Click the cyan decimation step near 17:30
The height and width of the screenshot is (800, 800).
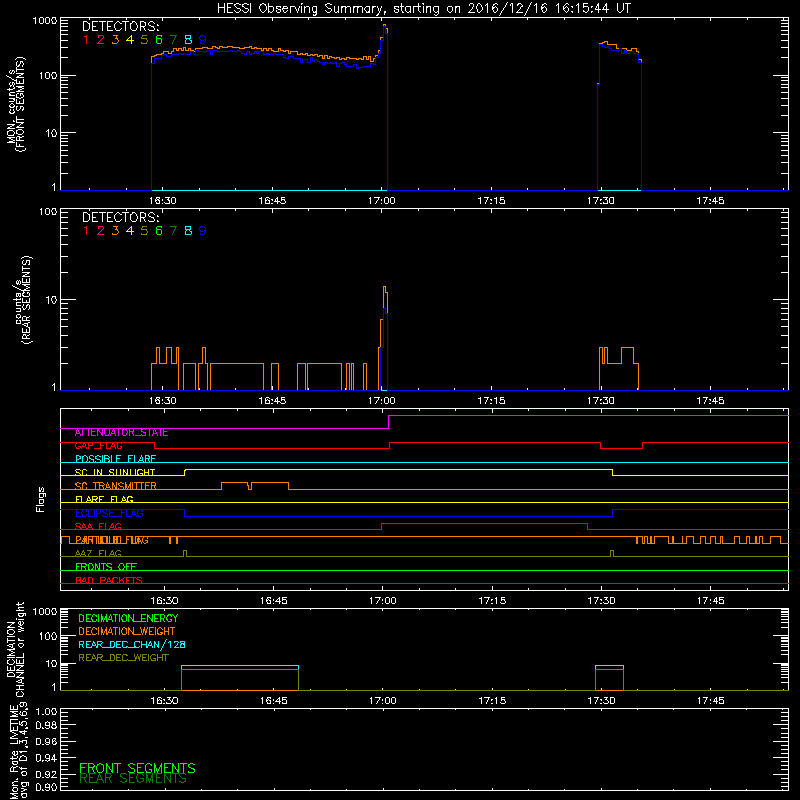click(609, 666)
